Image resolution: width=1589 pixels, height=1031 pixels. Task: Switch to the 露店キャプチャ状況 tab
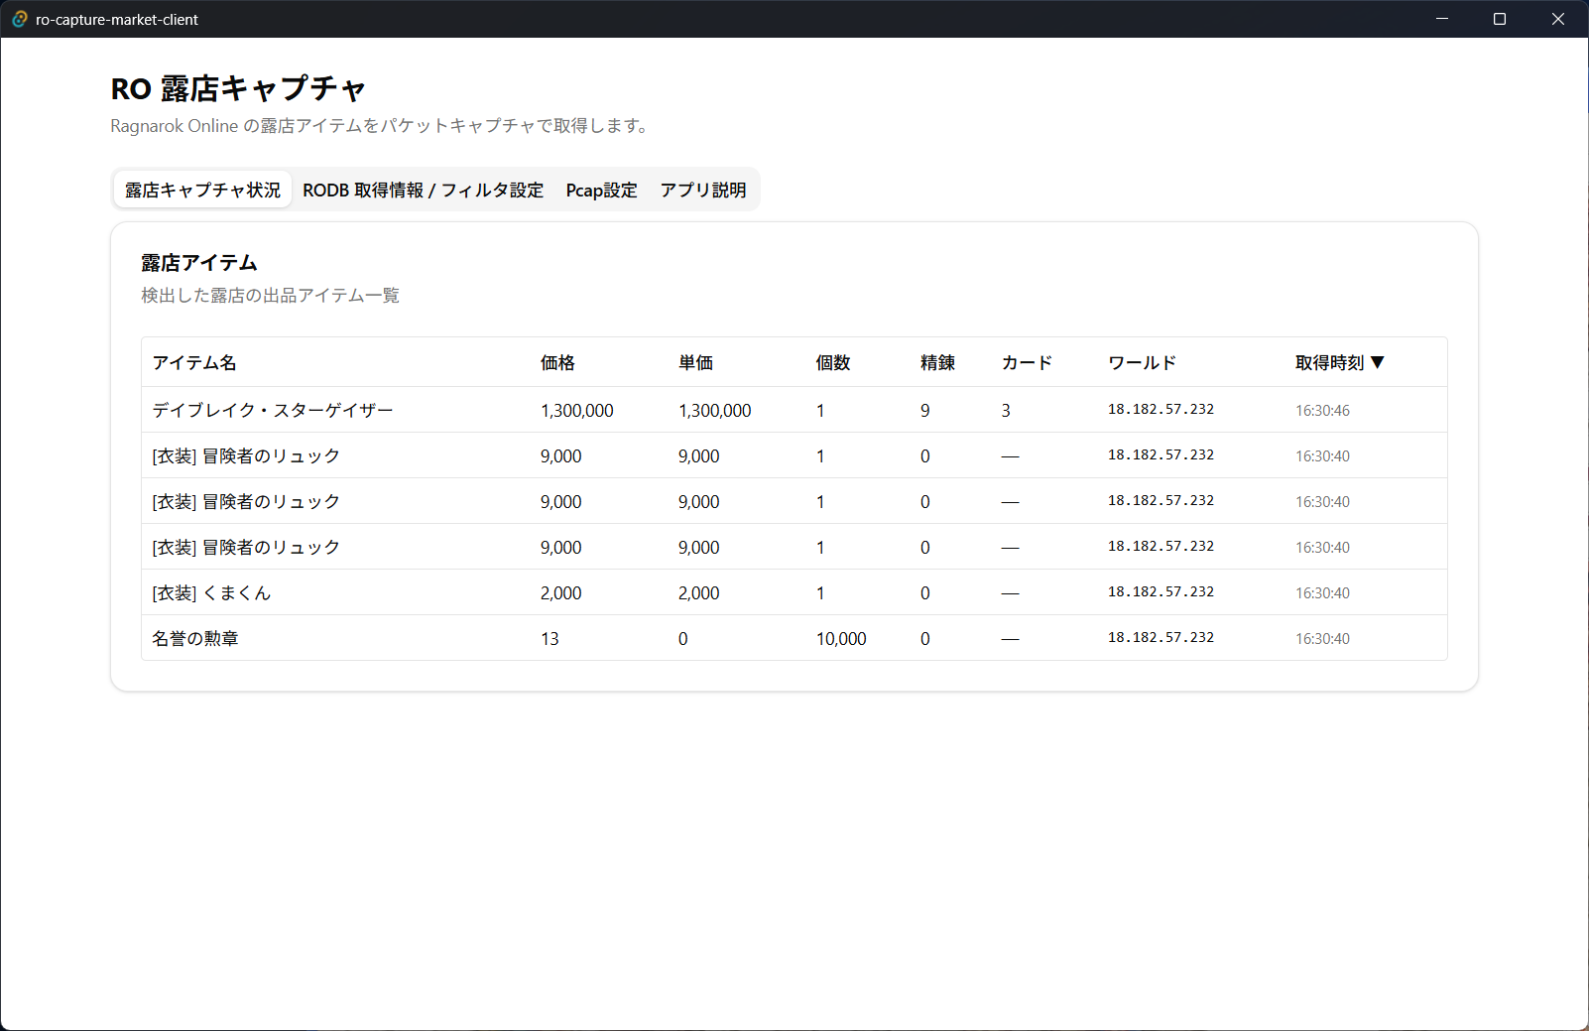coord(203,190)
